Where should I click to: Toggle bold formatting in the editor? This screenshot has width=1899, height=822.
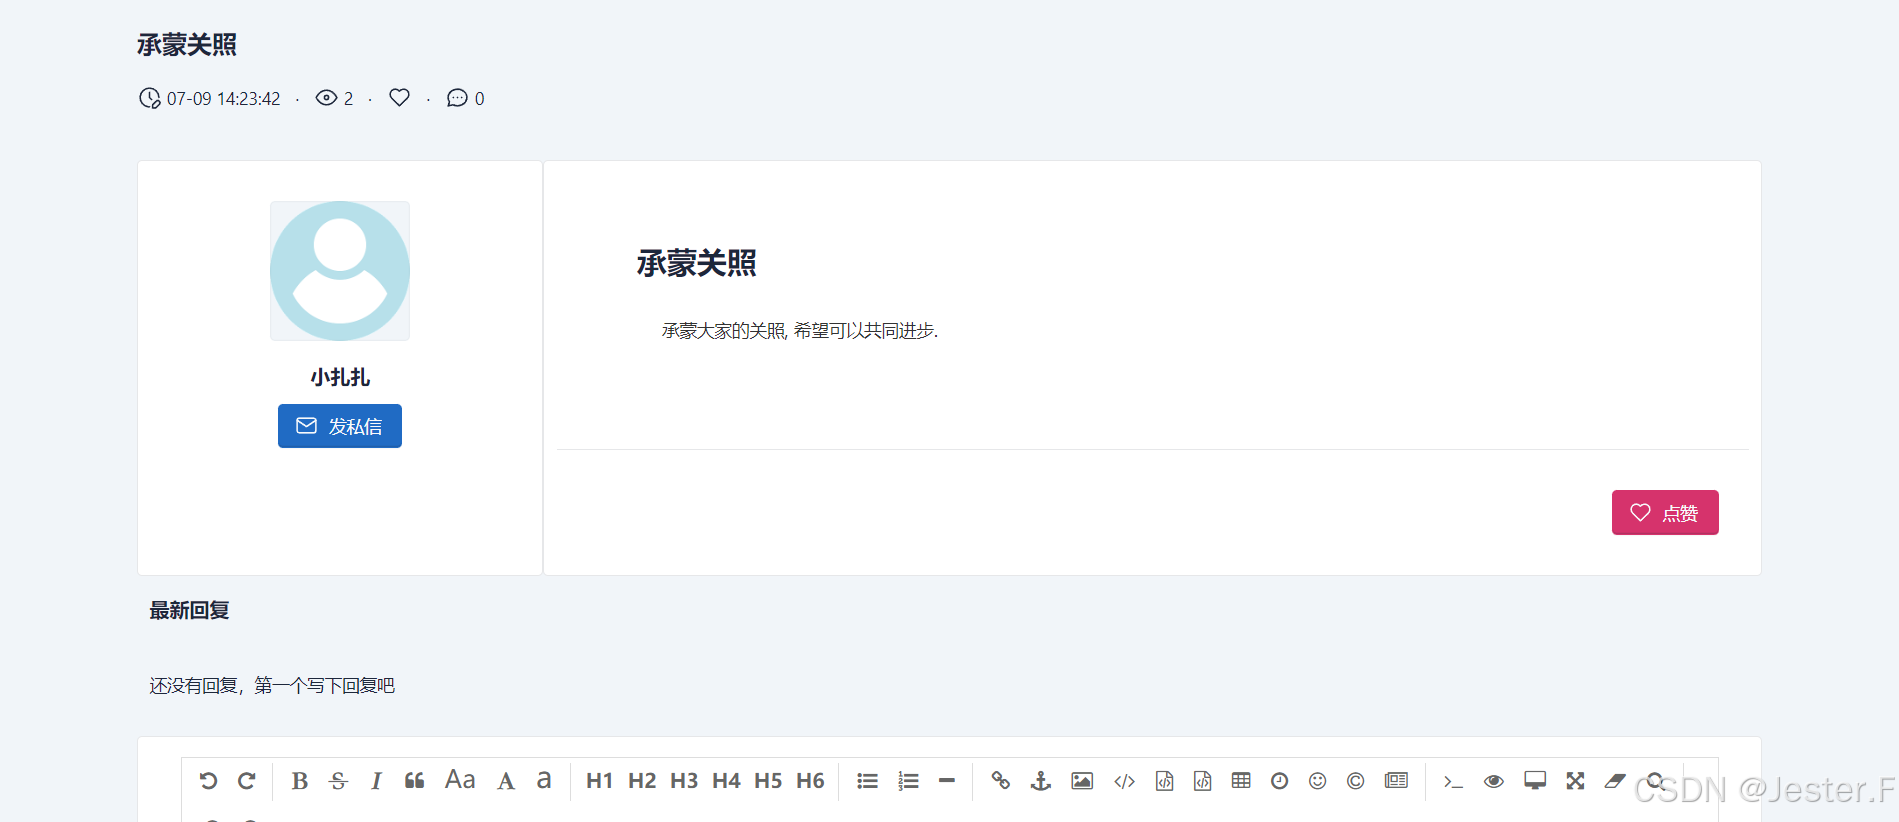[299, 781]
